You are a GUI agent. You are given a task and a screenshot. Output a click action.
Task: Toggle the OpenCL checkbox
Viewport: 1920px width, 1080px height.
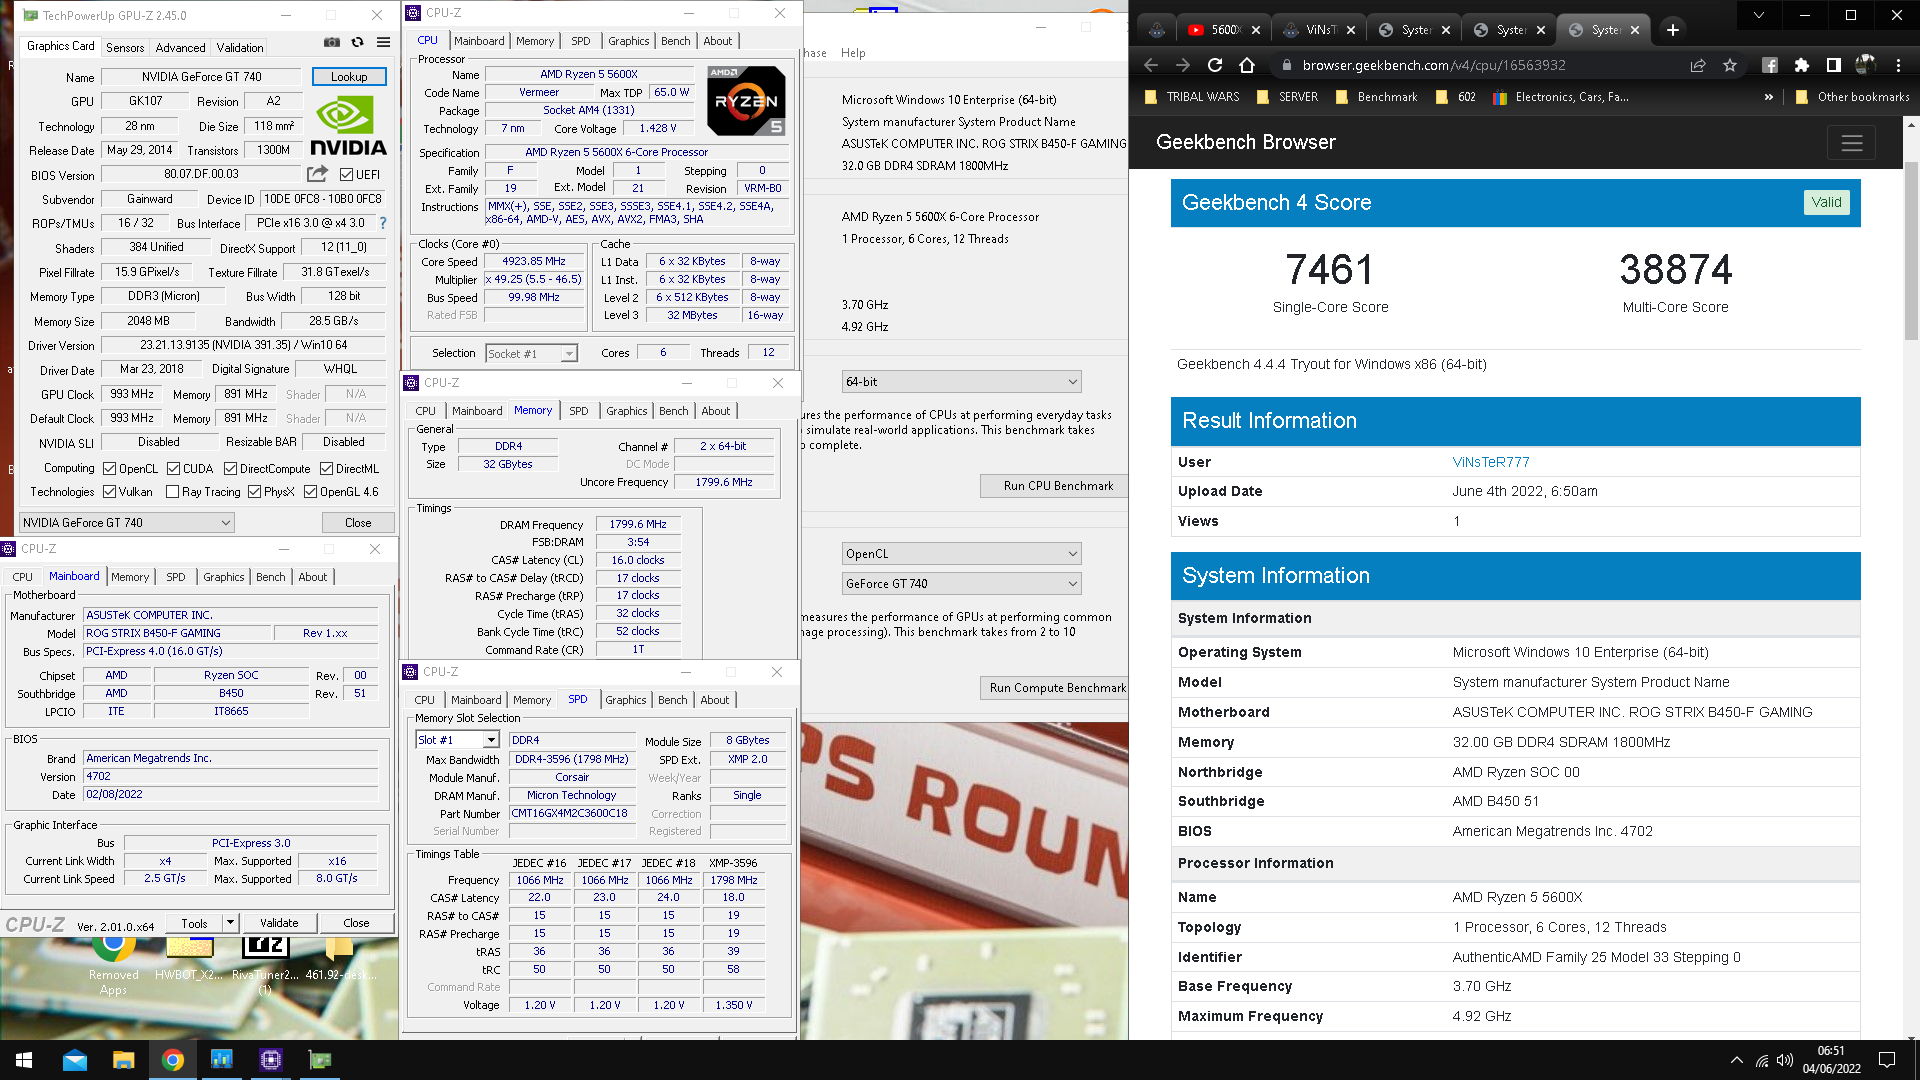[109, 468]
